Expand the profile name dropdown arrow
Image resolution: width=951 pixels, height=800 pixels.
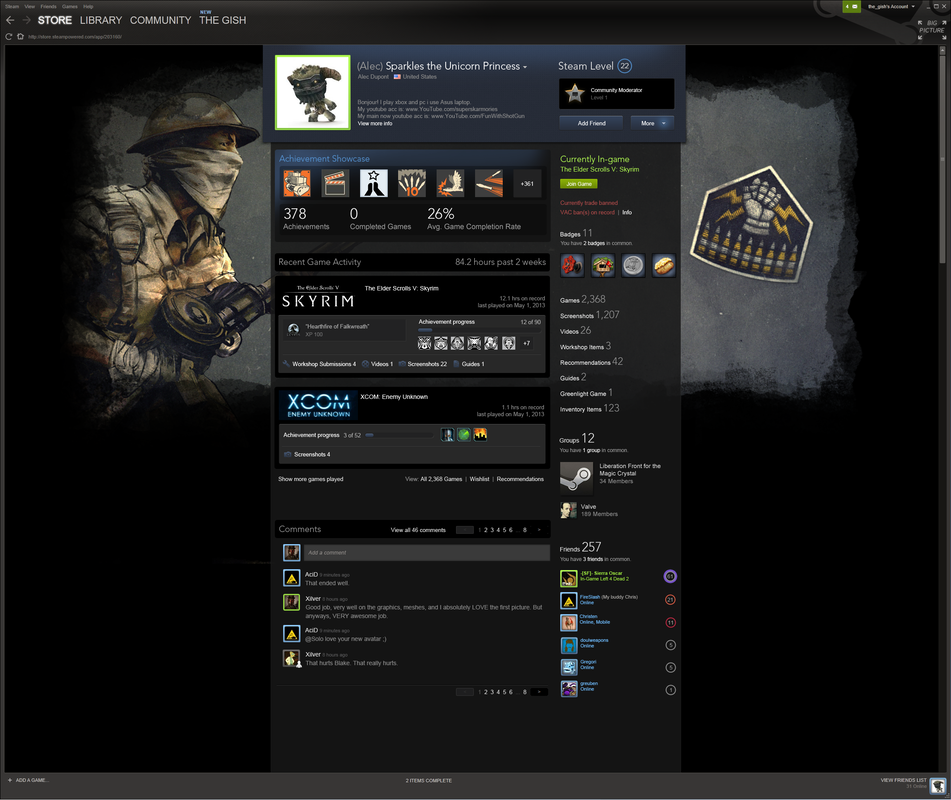525,67
